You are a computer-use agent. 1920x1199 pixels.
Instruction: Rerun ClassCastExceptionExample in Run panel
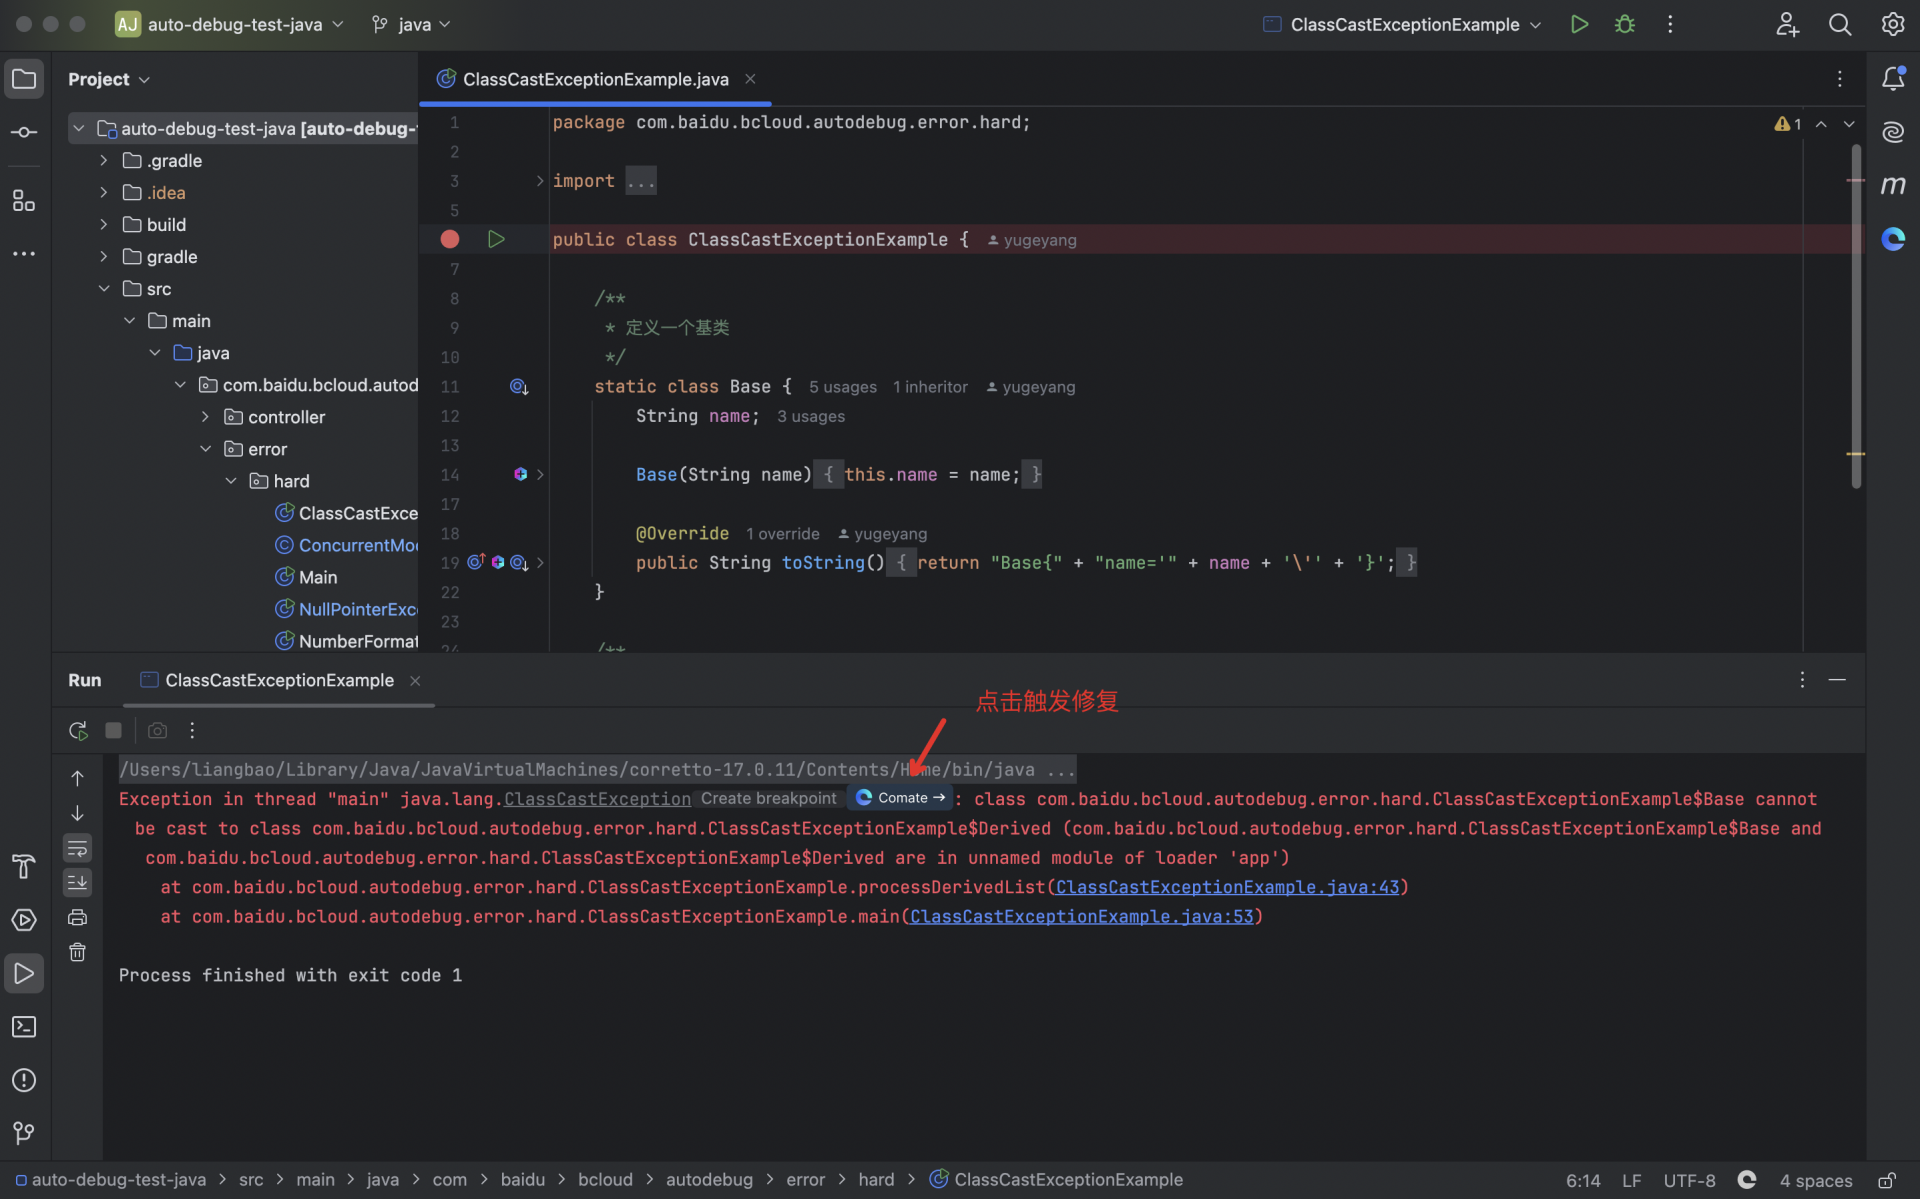(78, 731)
